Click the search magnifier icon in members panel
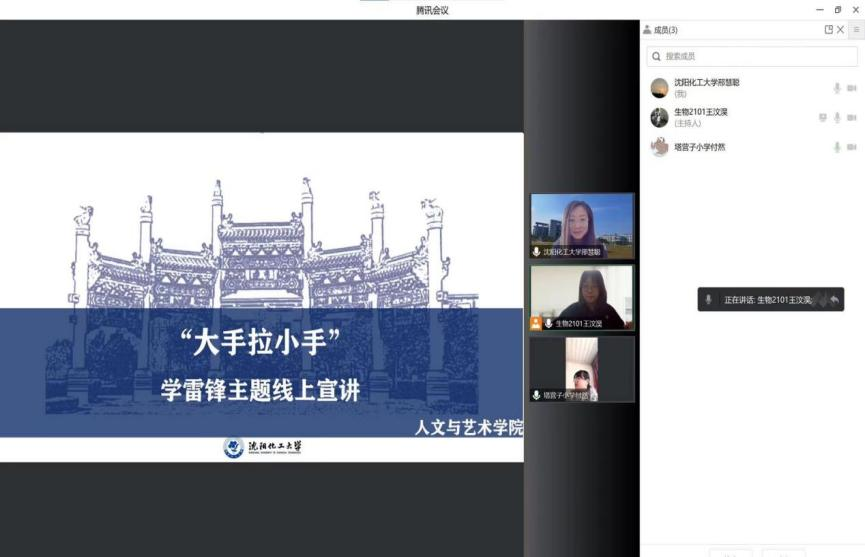The width and height of the screenshot is (865, 557). tap(656, 57)
